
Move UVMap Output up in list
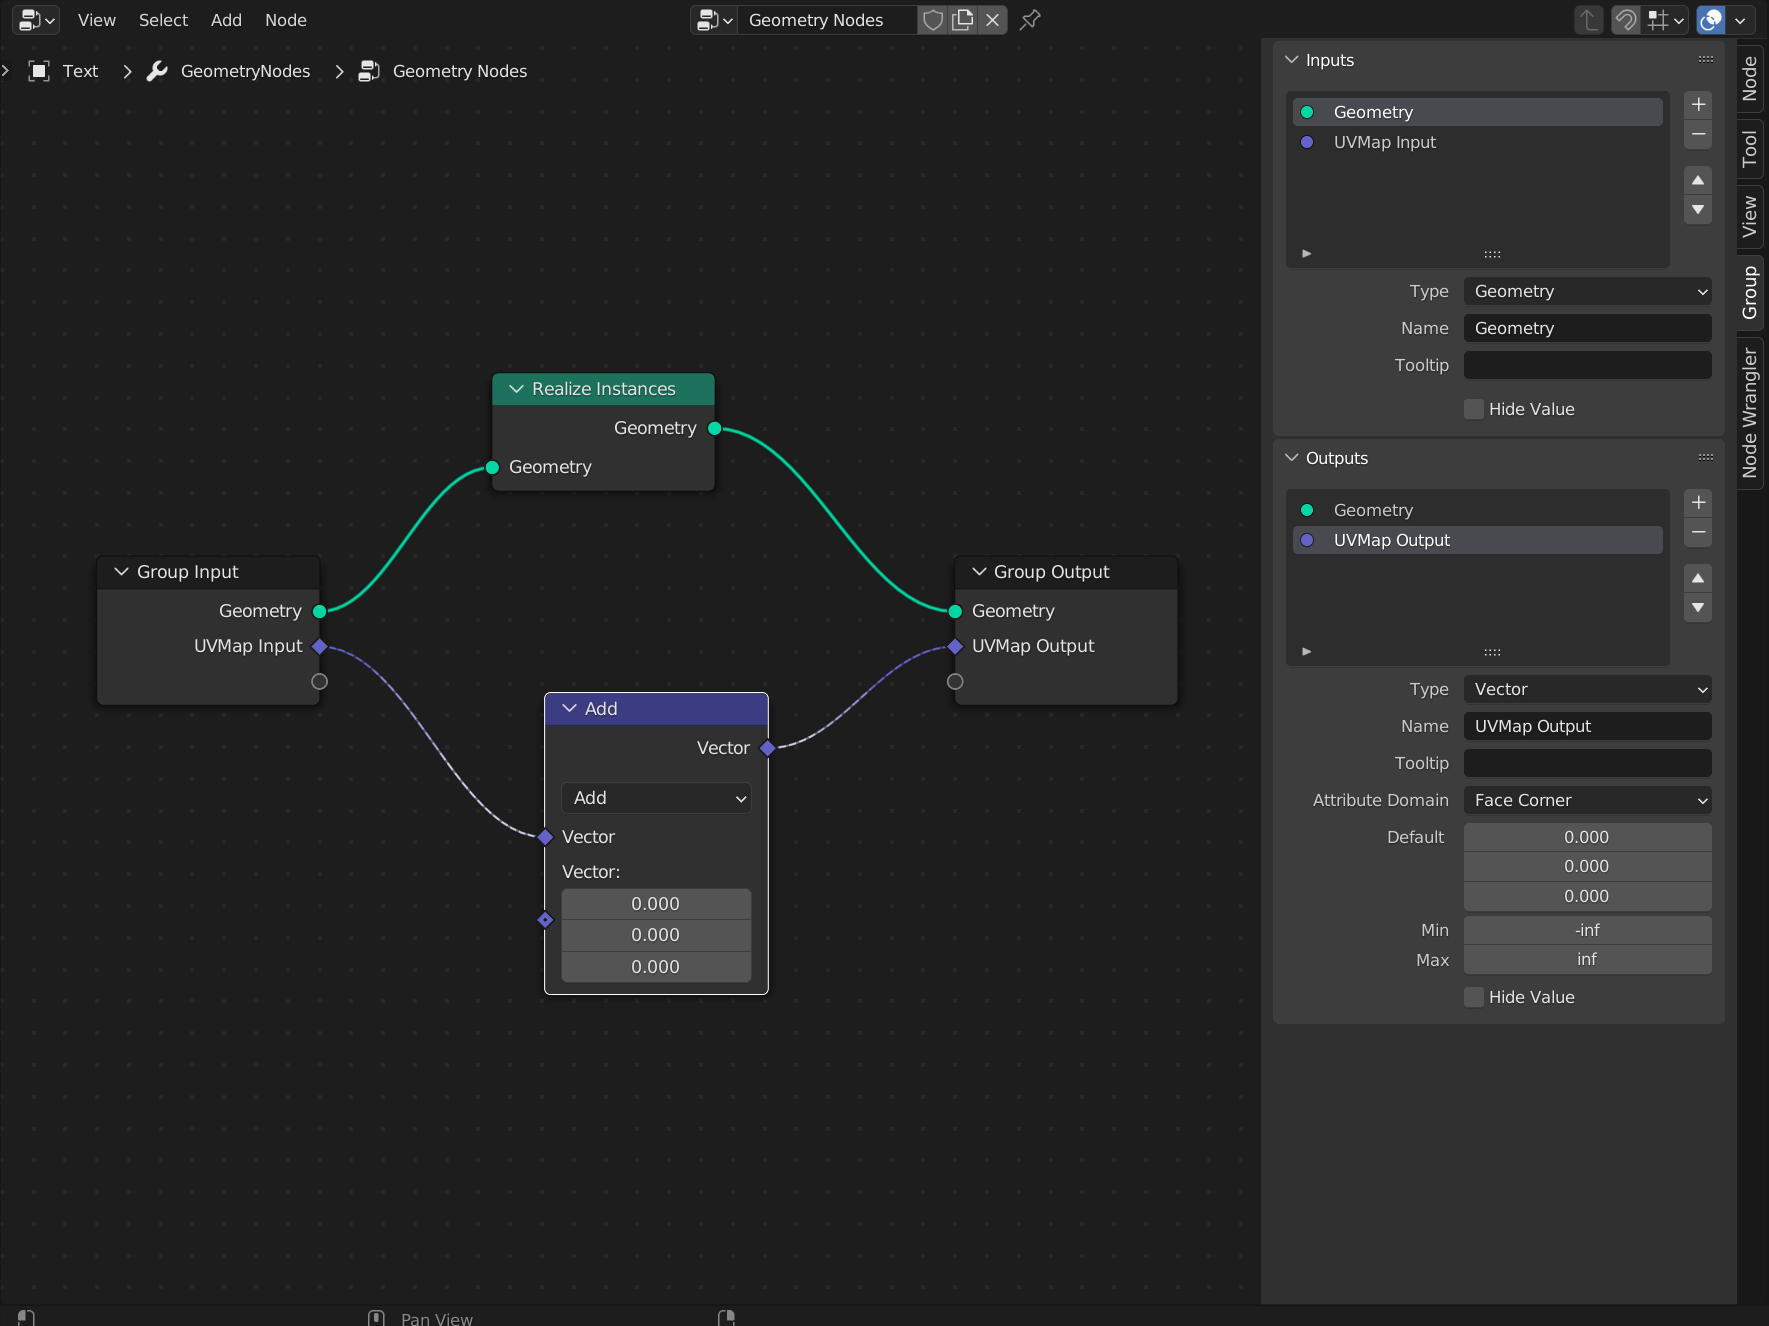point(1698,578)
